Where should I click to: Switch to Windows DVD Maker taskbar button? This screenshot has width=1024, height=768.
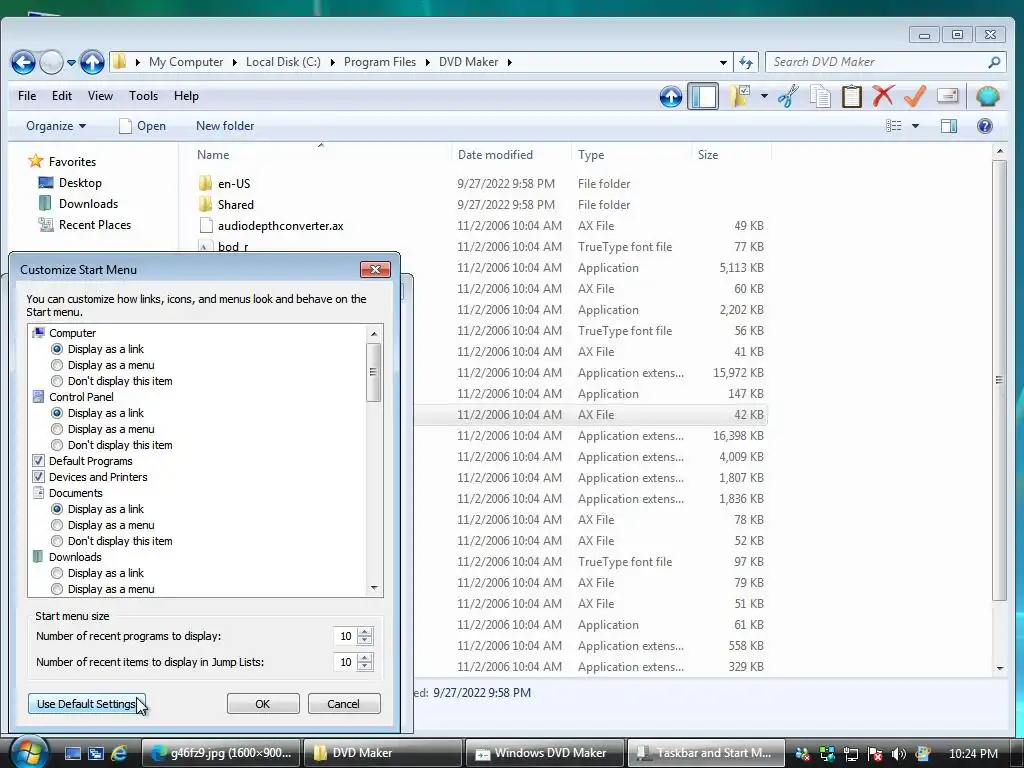(544, 753)
